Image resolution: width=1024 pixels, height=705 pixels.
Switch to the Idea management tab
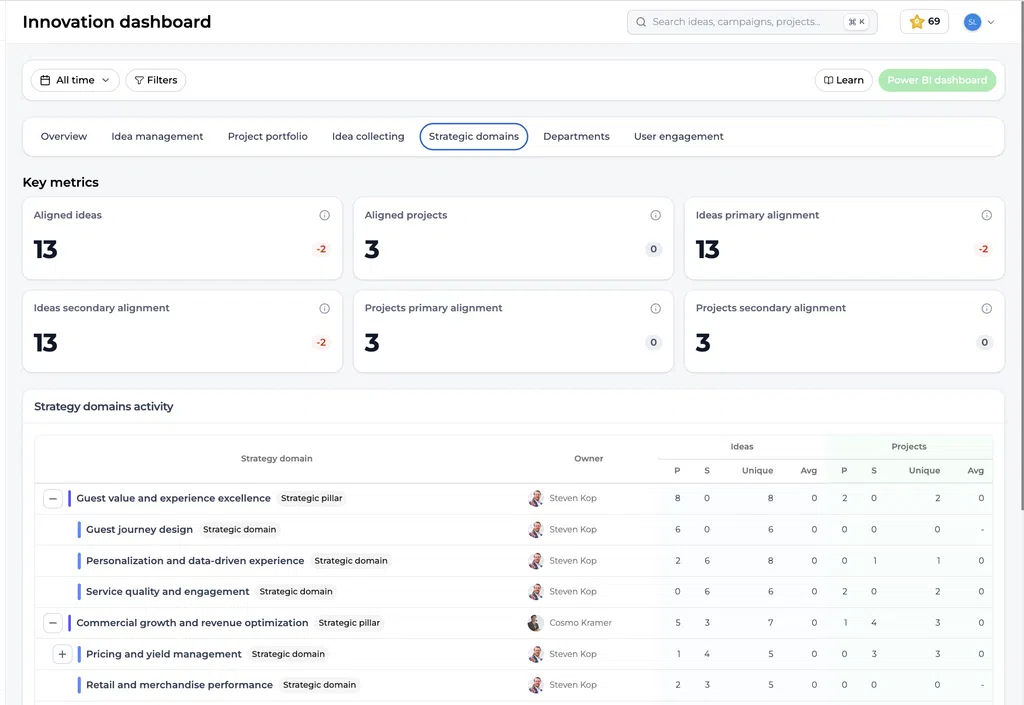pos(157,136)
